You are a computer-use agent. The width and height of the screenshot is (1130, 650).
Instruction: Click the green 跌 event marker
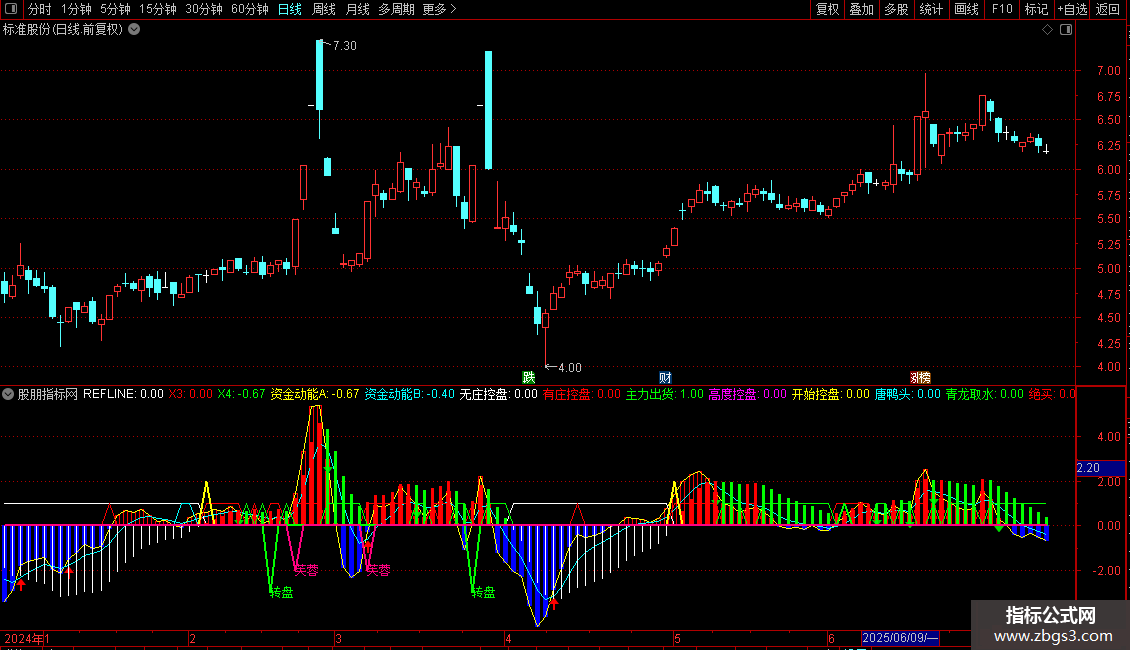(528, 378)
